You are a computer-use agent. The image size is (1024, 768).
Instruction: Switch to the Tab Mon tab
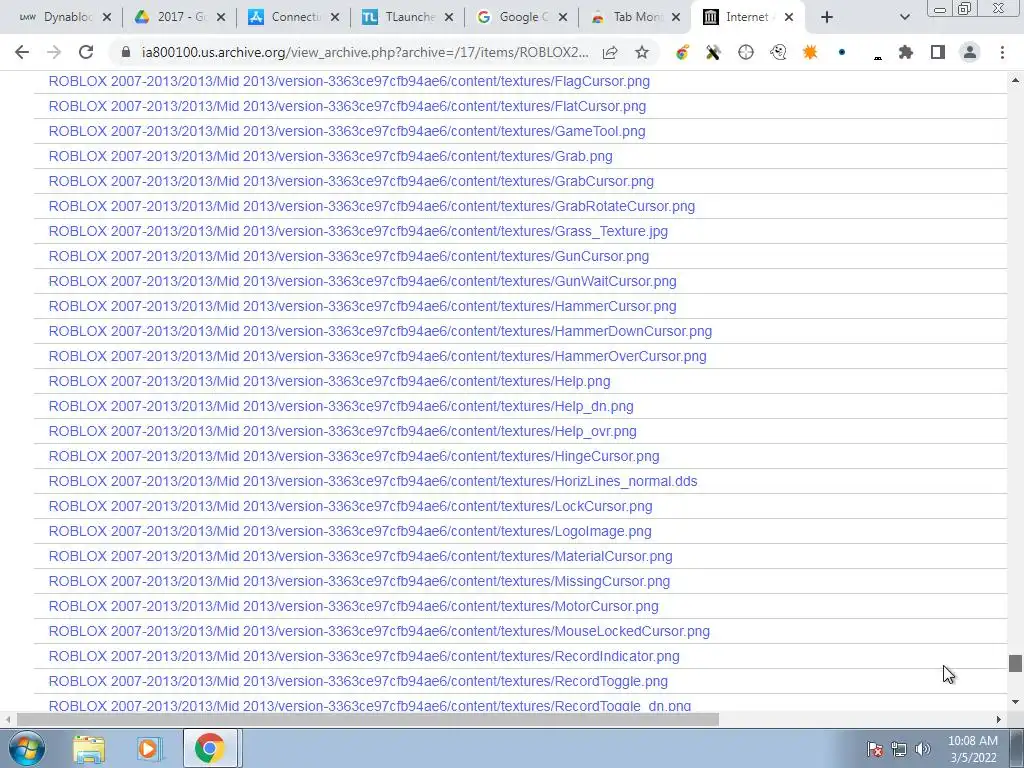(x=627, y=17)
